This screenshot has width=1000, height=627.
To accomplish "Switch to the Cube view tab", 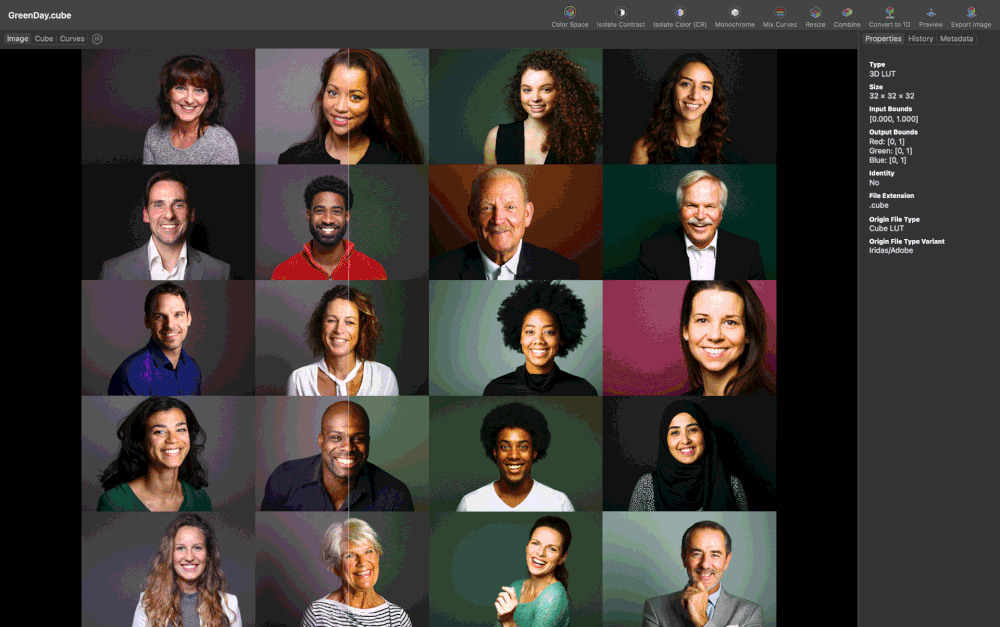I will click(44, 39).
